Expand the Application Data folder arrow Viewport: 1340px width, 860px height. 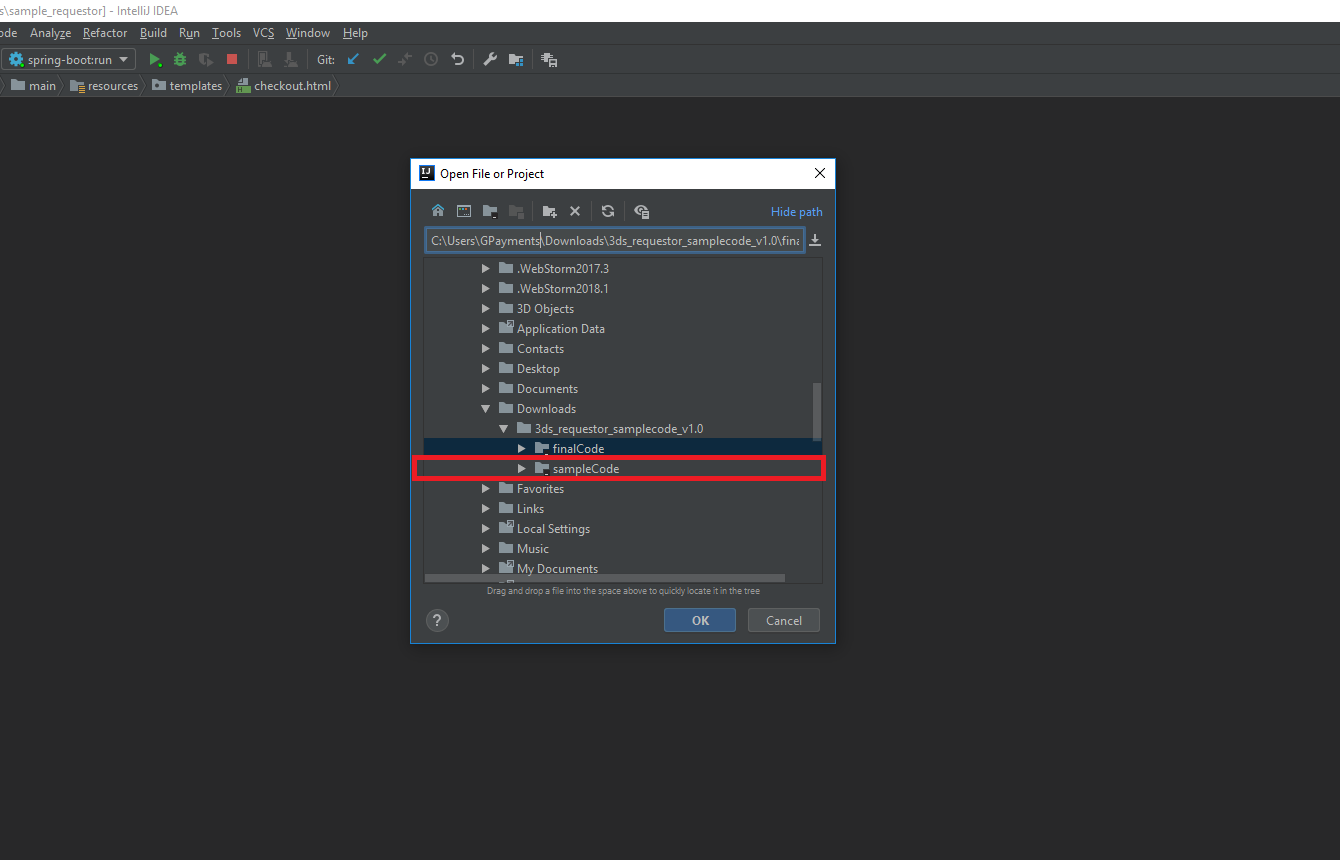point(486,329)
